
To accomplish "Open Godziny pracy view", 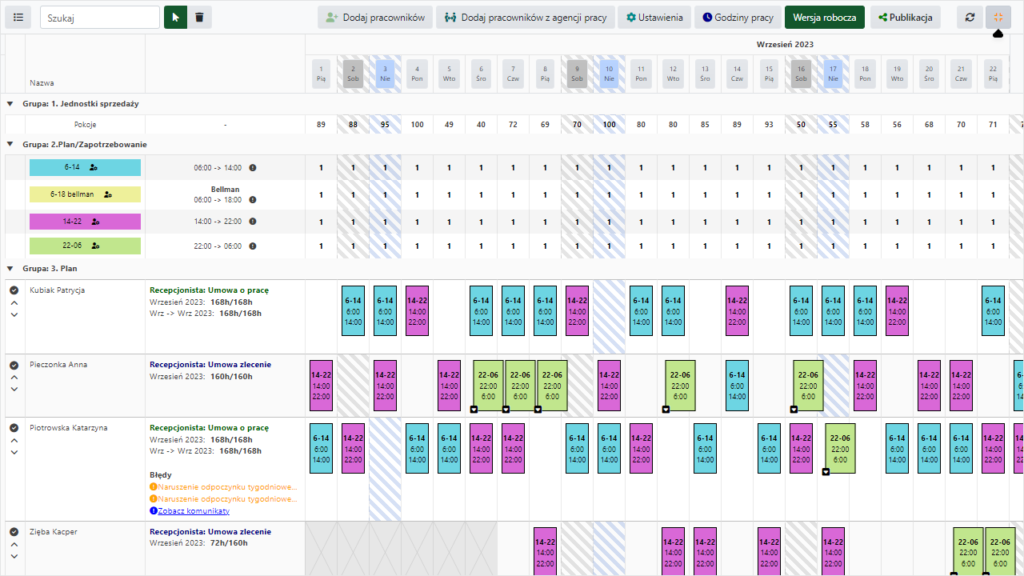I will point(738,17).
